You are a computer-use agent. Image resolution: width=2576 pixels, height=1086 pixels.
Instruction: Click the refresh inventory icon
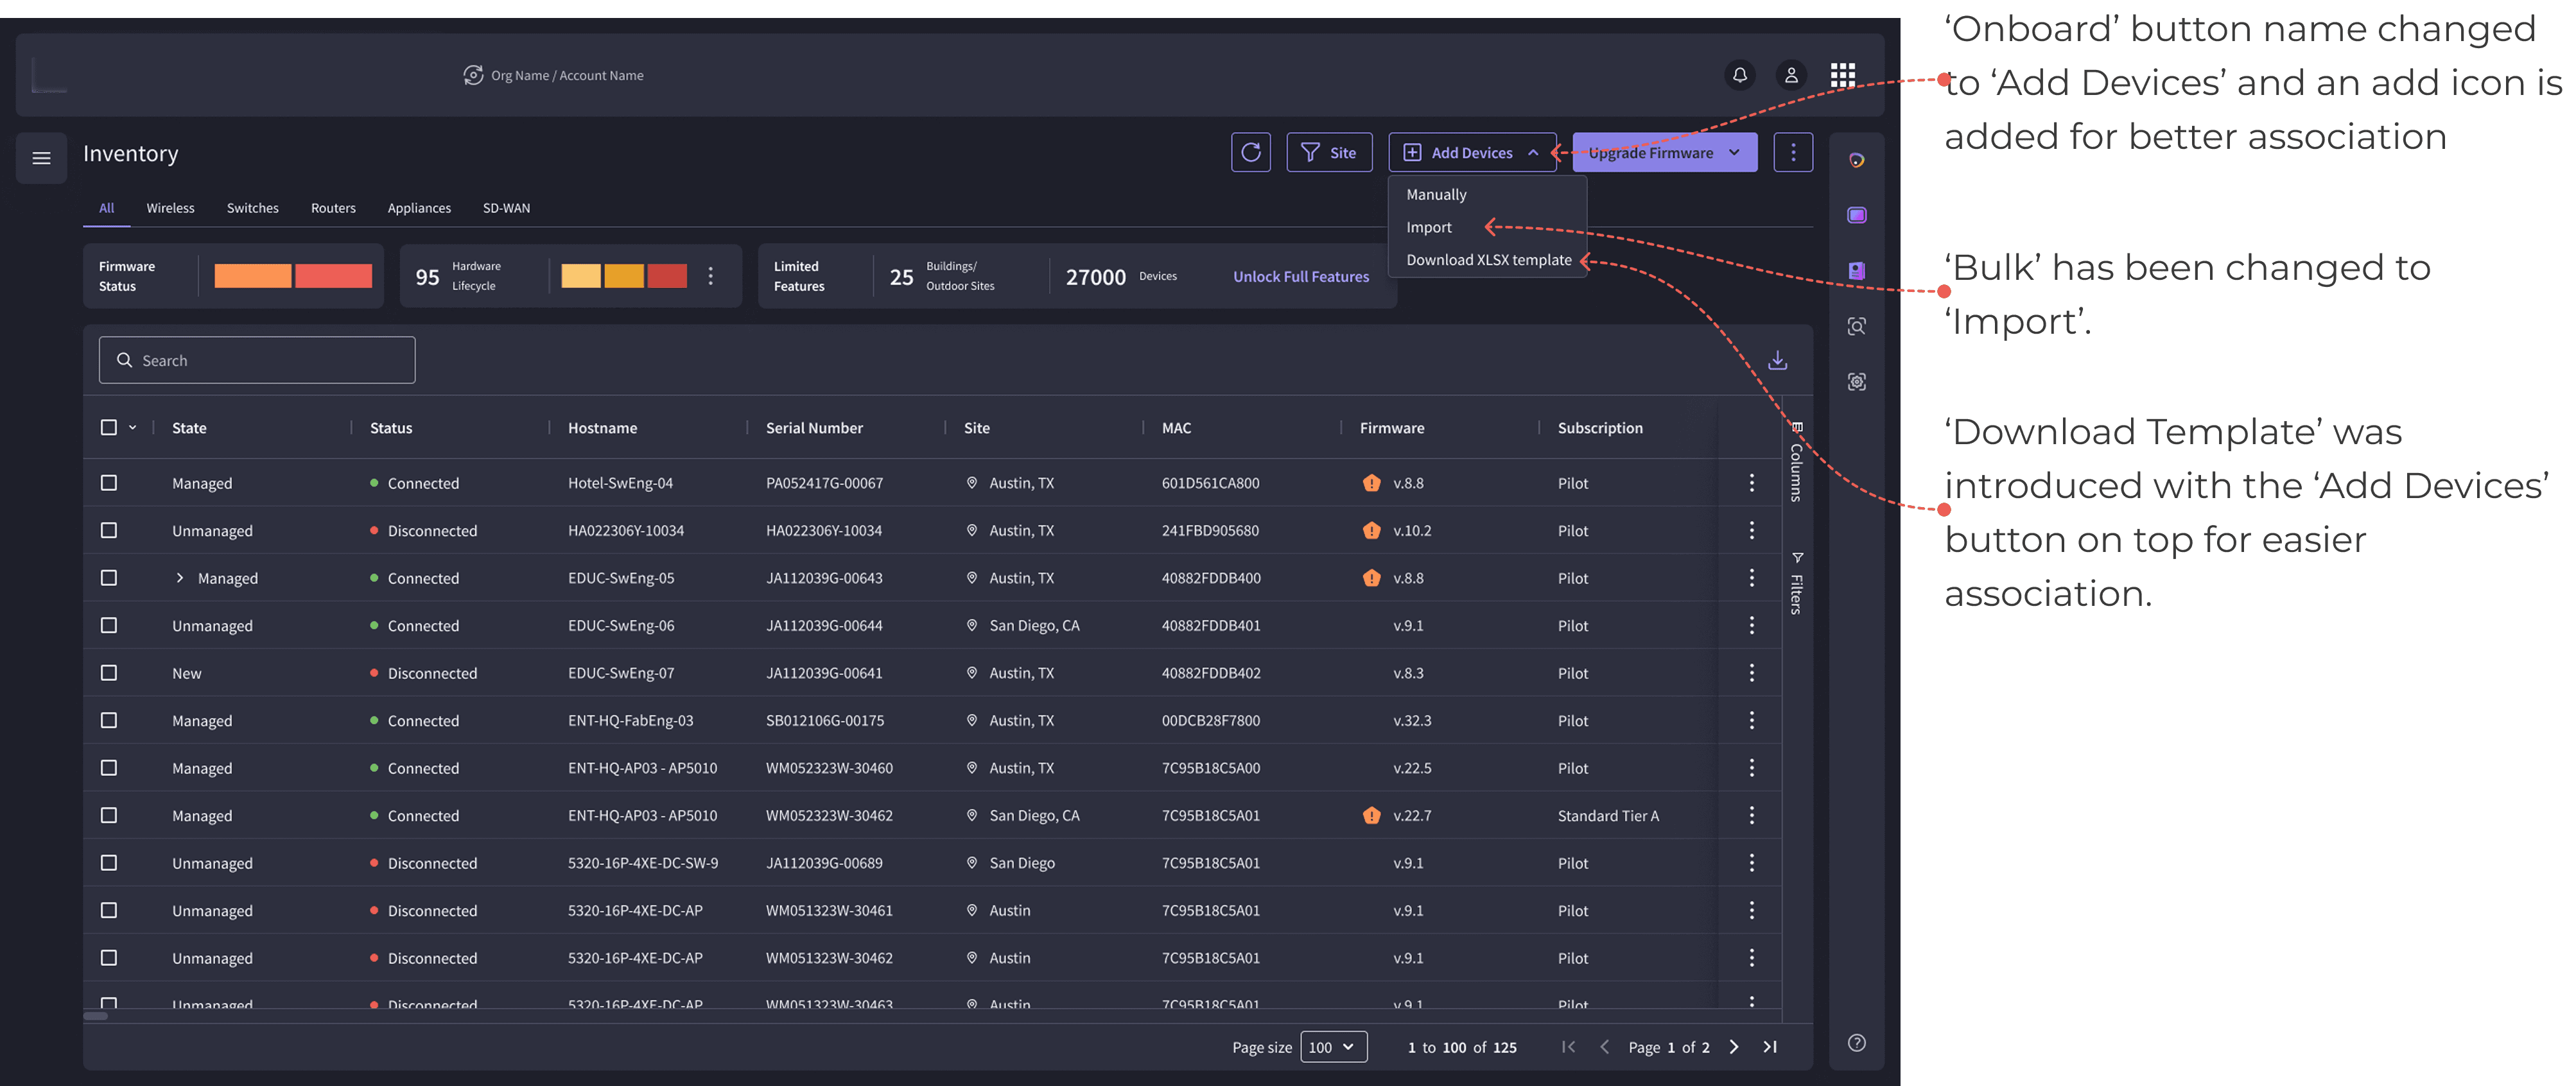click(1250, 152)
